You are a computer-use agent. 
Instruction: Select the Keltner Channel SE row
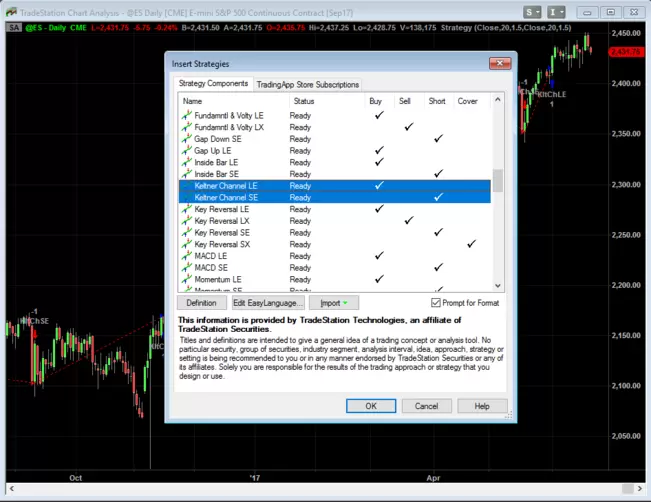tap(335, 197)
